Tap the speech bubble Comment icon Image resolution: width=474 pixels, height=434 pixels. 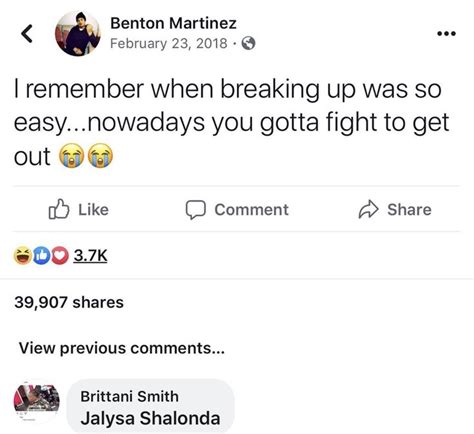tap(196, 210)
